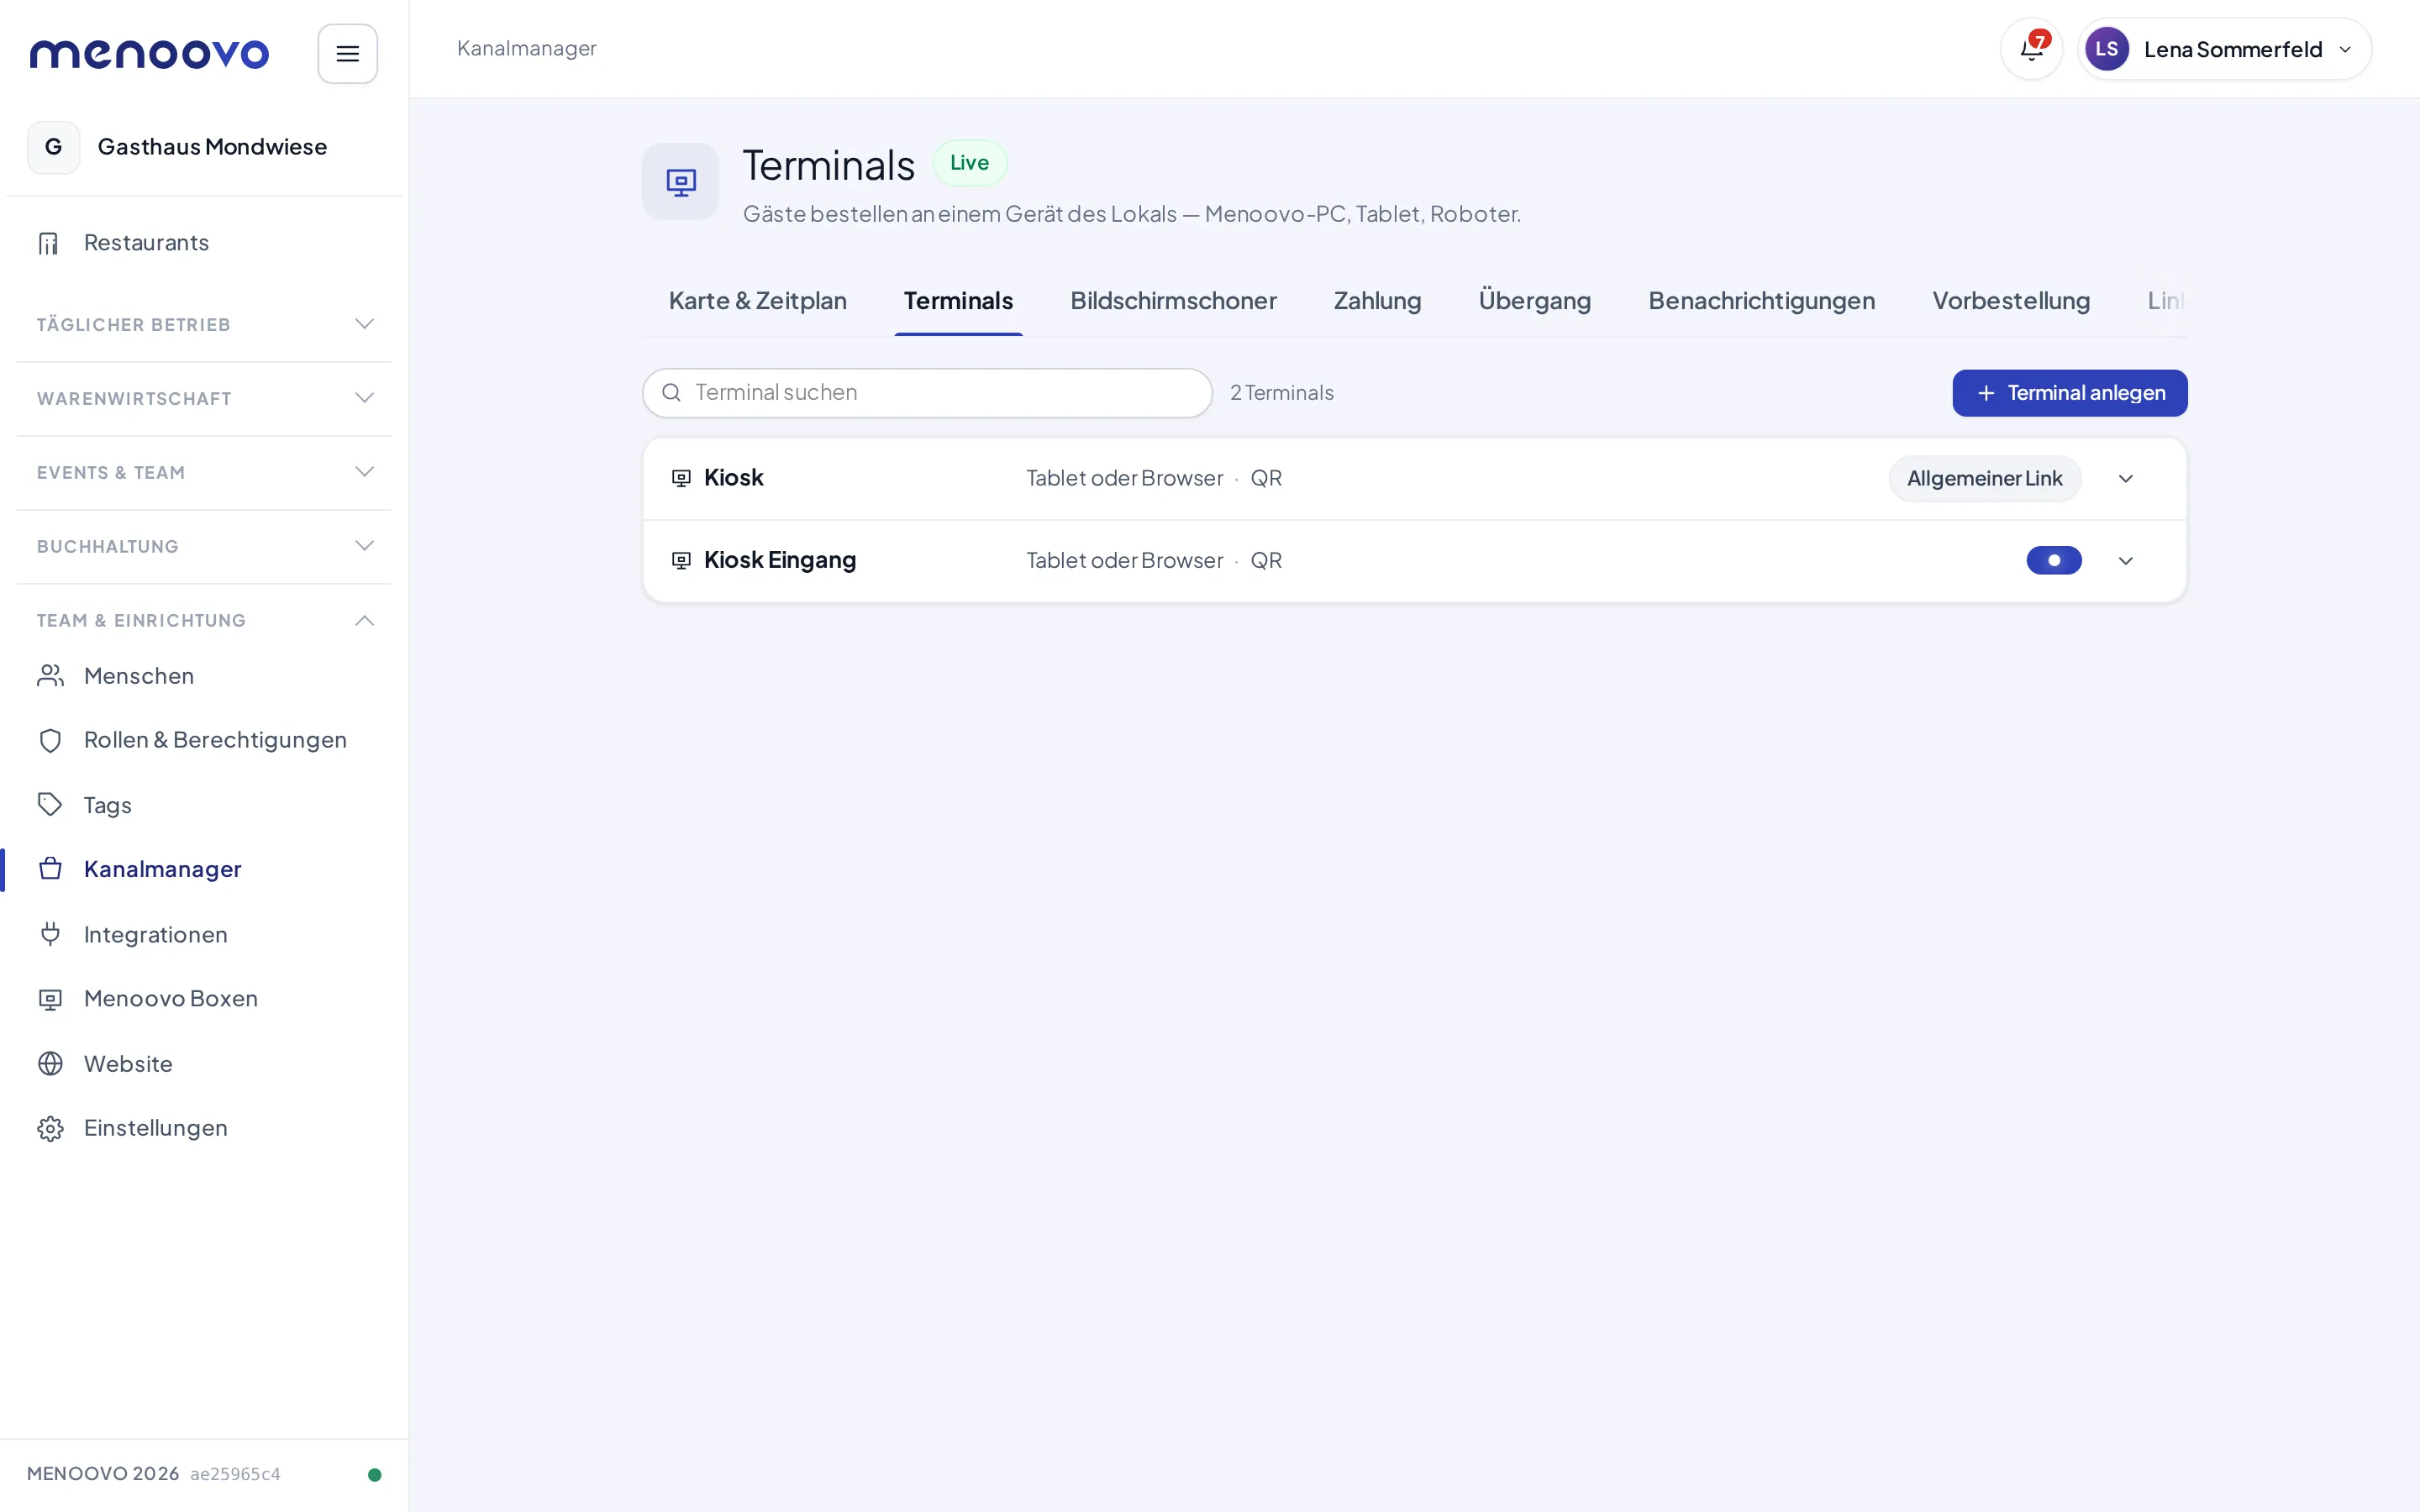Open the Lena Sommerfeld user dropdown
The image size is (2420, 1512).
point(2223,49)
